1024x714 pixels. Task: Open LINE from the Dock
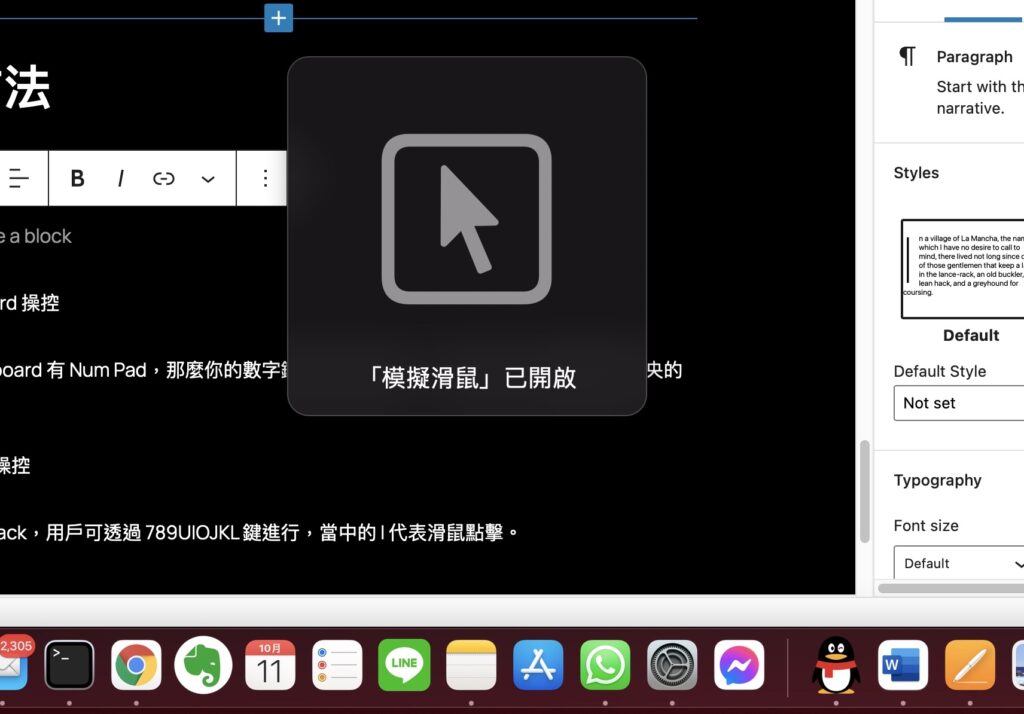click(404, 663)
